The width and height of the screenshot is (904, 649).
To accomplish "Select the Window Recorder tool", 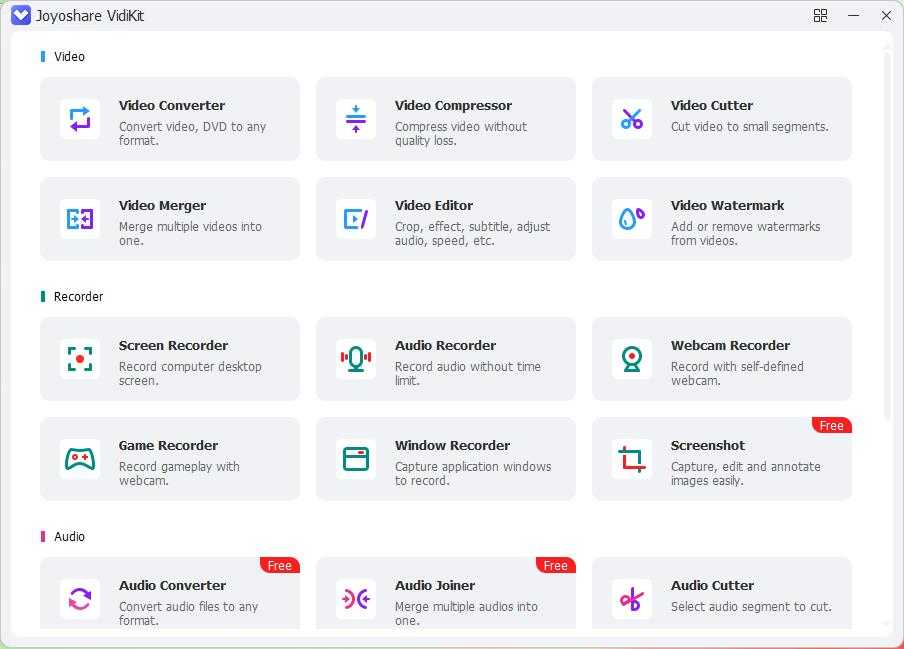I will point(446,458).
